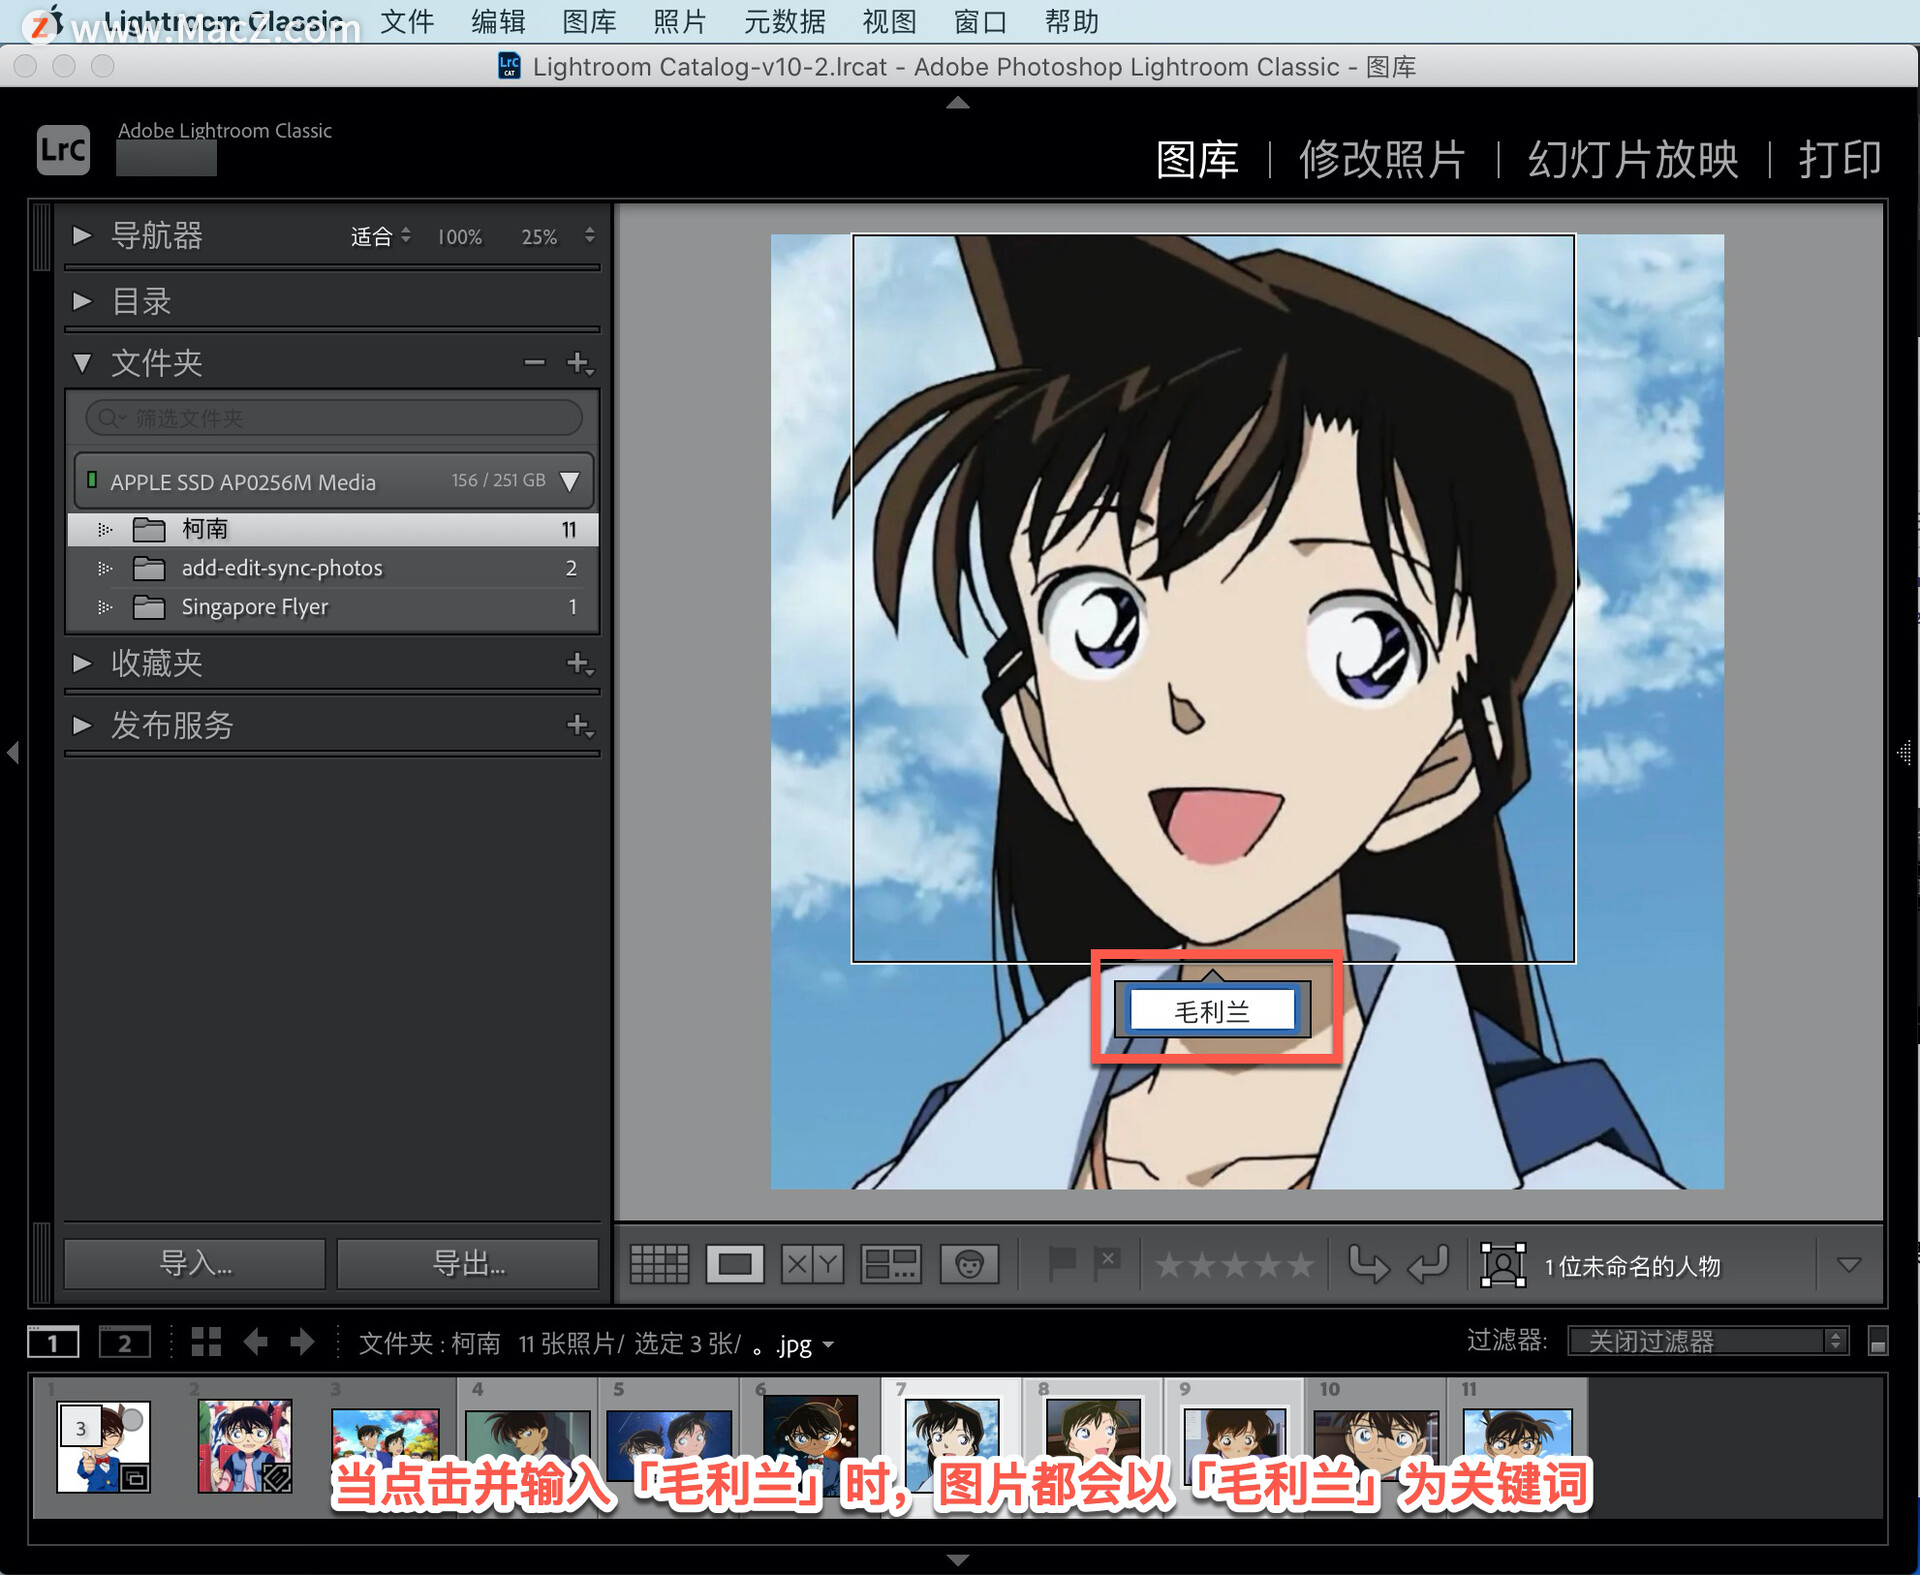The image size is (1920, 1575).
Task: Select add-edit-sync-photos folder
Action: [x=333, y=568]
